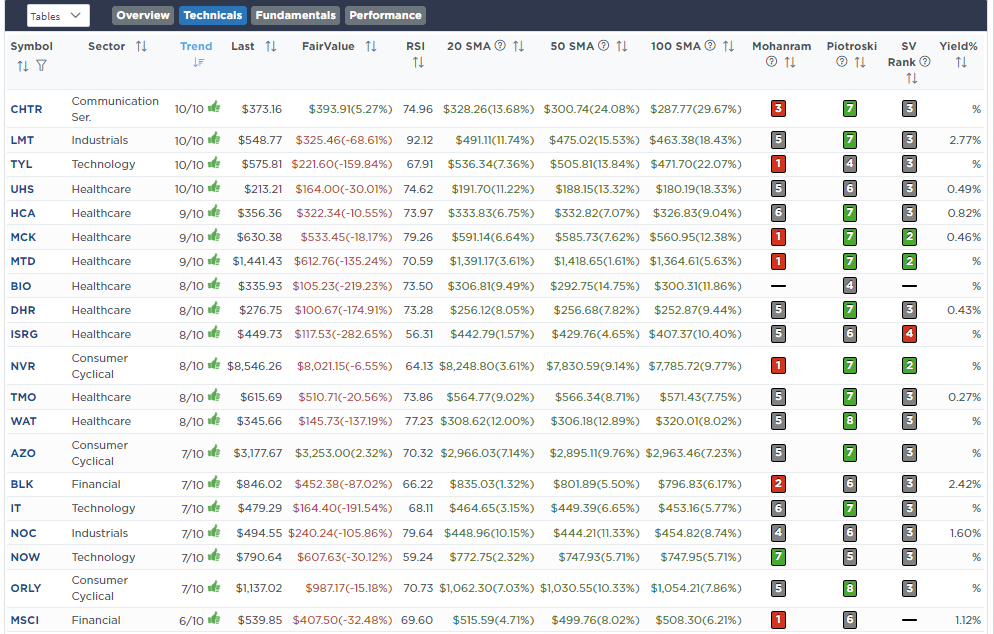994x634 pixels.
Task: Select TYL 100 SMA $471.70(22.07%)
Action: [695, 164]
